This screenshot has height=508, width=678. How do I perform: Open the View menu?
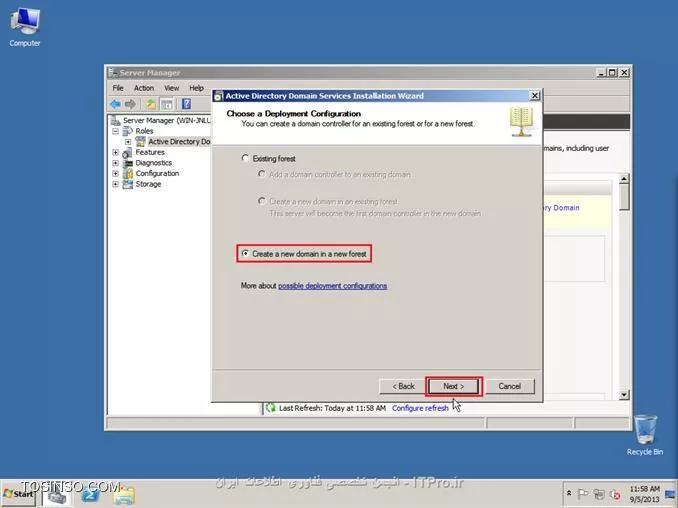[172, 88]
